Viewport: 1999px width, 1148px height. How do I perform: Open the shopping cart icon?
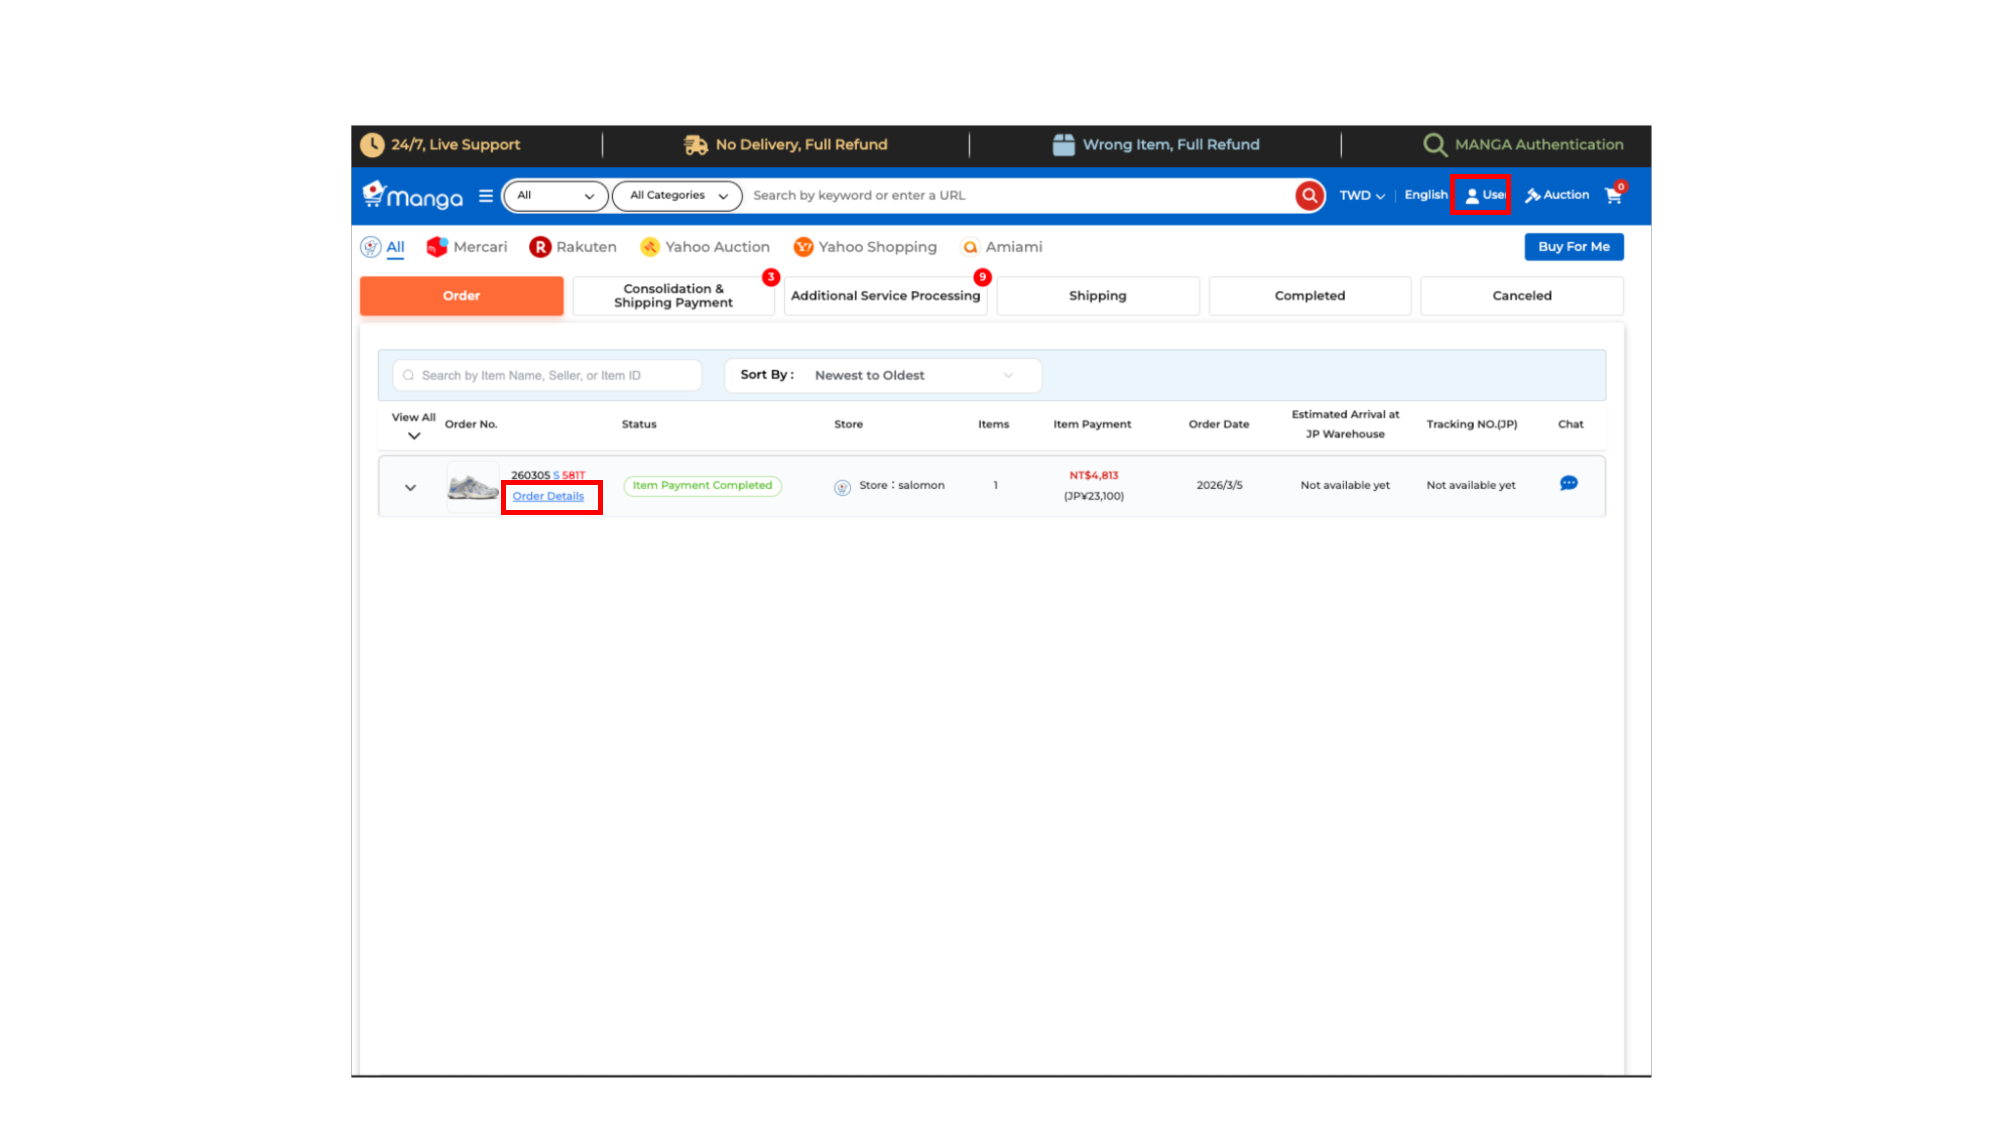coord(1613,196)
